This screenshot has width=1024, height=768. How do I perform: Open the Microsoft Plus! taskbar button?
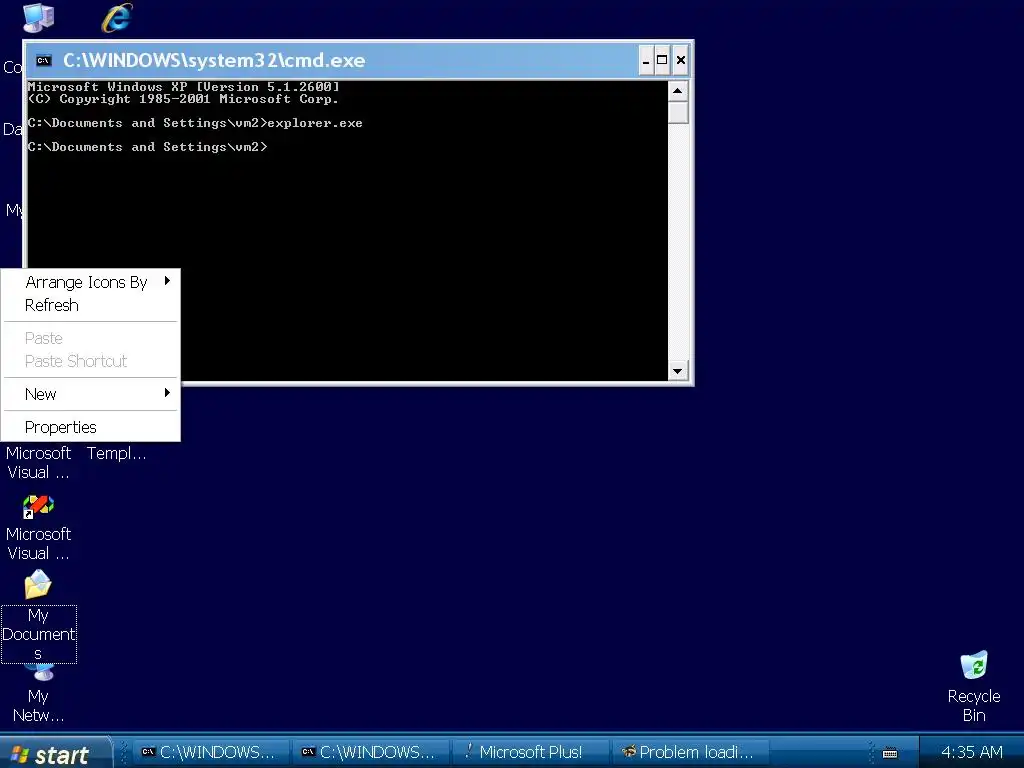coord(530,752)
